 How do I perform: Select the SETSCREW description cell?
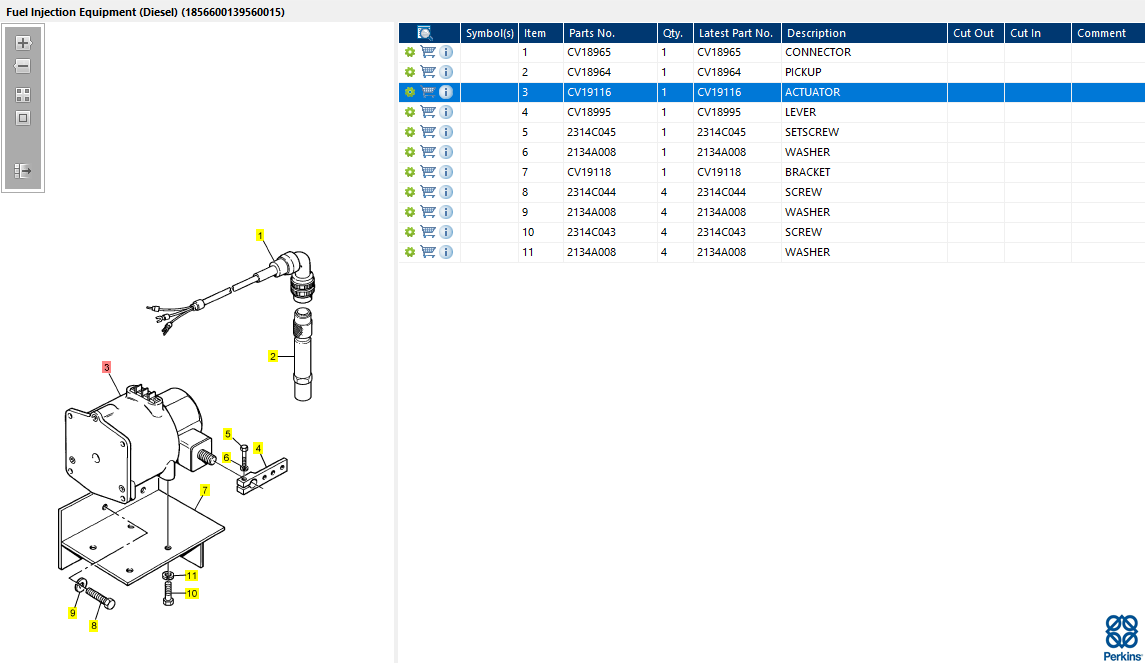pyautogui.click(x=864, y=132)
